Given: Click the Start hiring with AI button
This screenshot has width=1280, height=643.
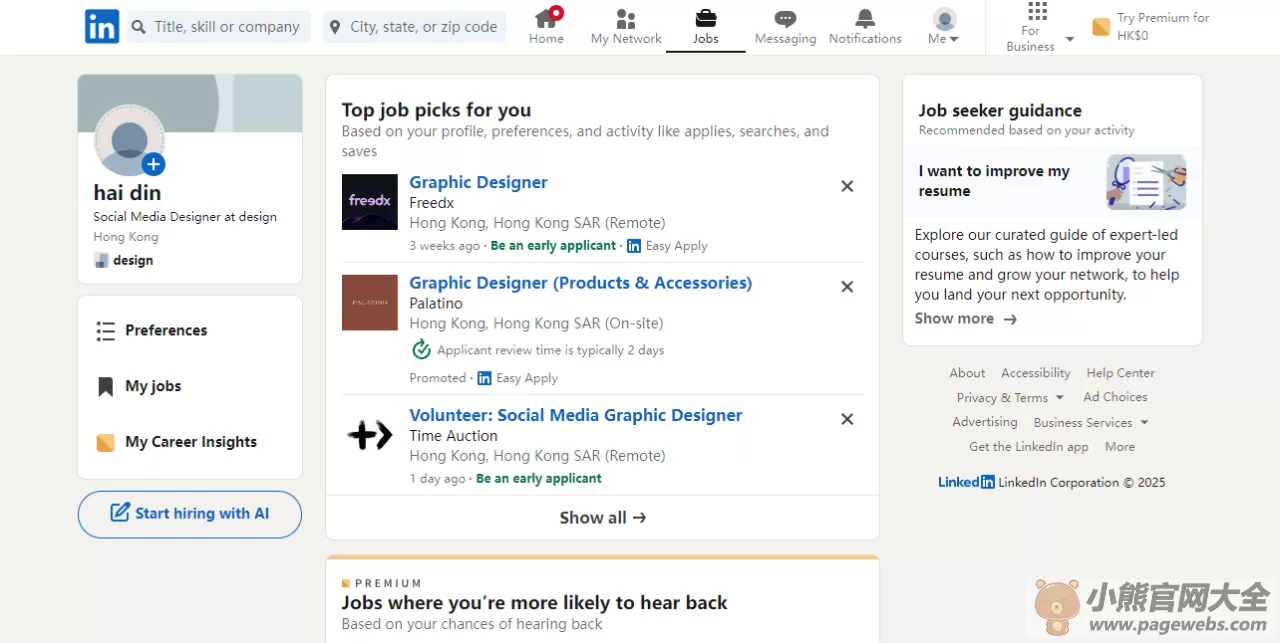Looking at the screenshot, I should click(190, 514).
